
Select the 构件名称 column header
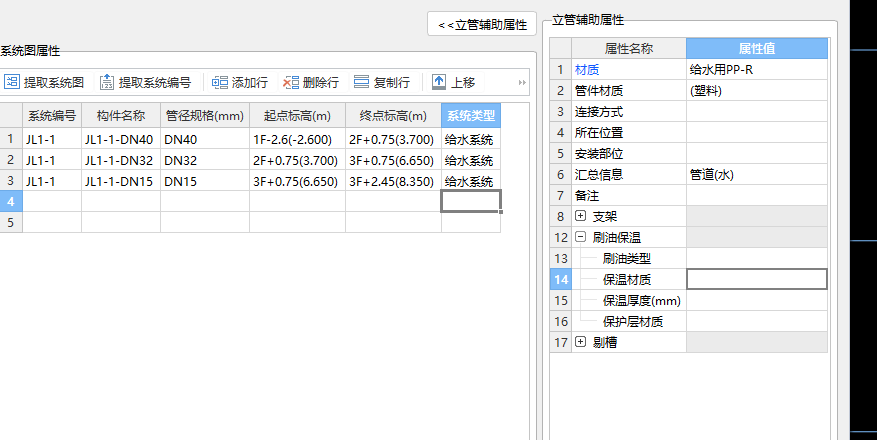coord(121,116)
